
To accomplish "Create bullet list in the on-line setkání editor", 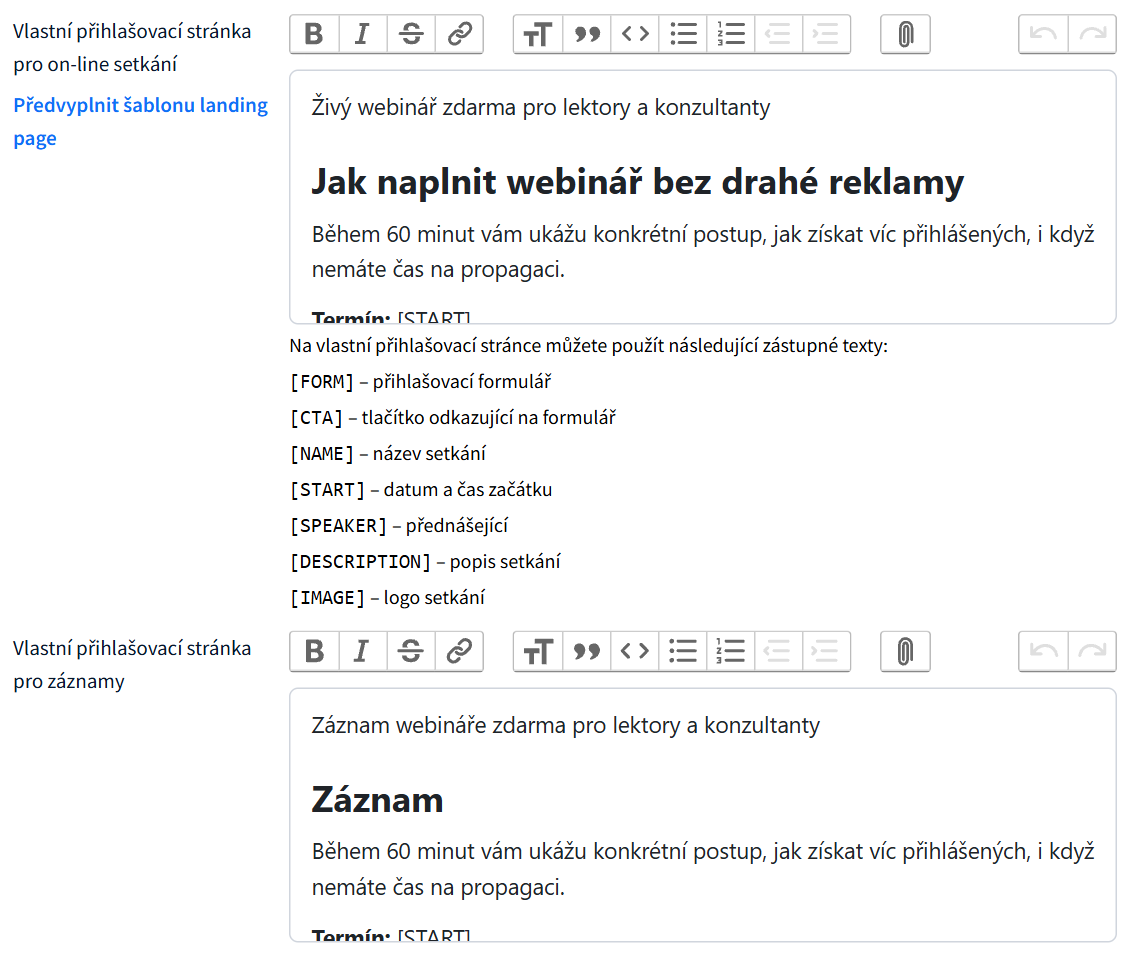I will click(683, 34).
